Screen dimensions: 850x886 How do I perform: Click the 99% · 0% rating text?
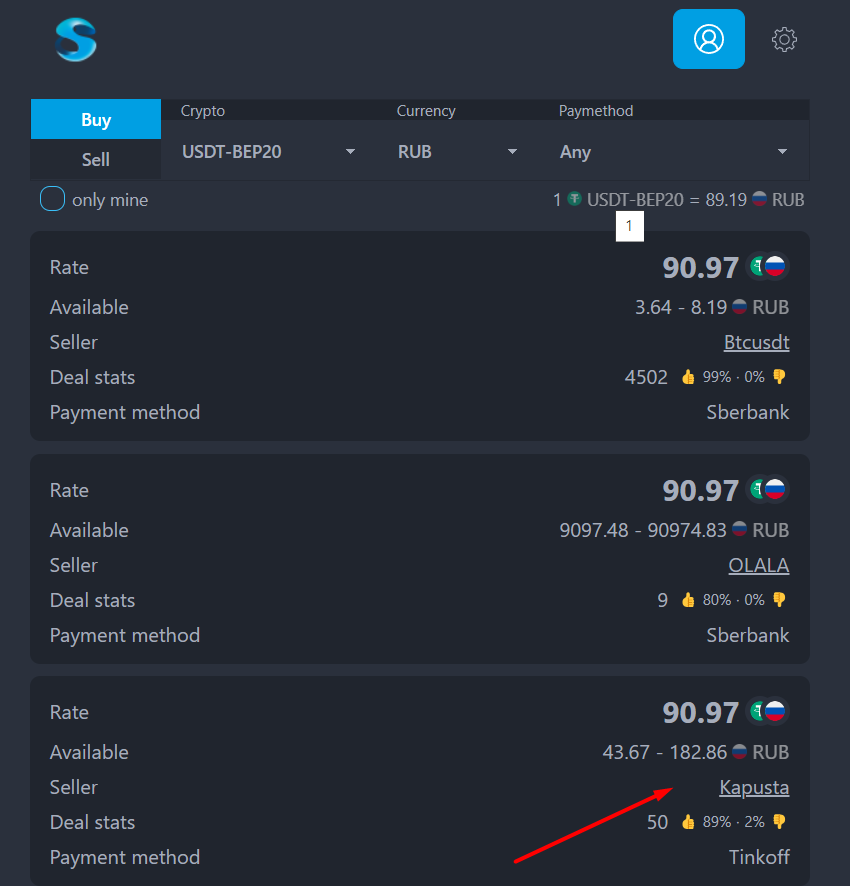click(734, 377)
